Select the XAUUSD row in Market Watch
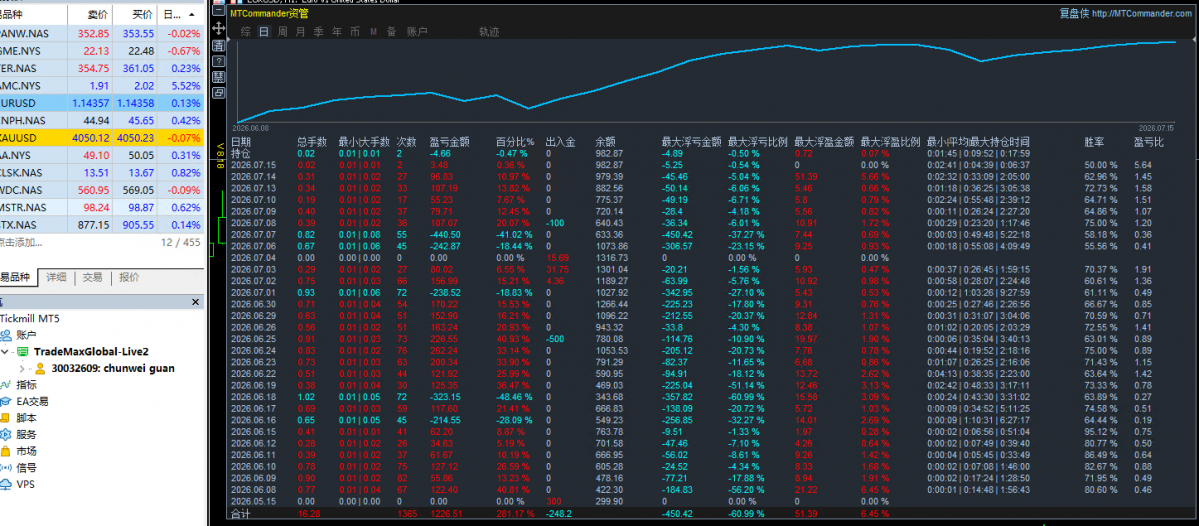This screenshot has height=526, width=1199. (x=102, y=138)
